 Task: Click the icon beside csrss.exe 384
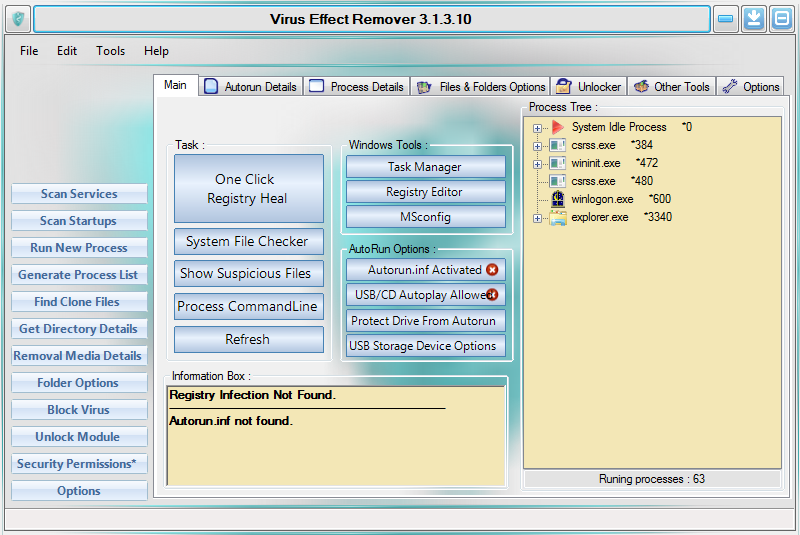click(557, 145)
